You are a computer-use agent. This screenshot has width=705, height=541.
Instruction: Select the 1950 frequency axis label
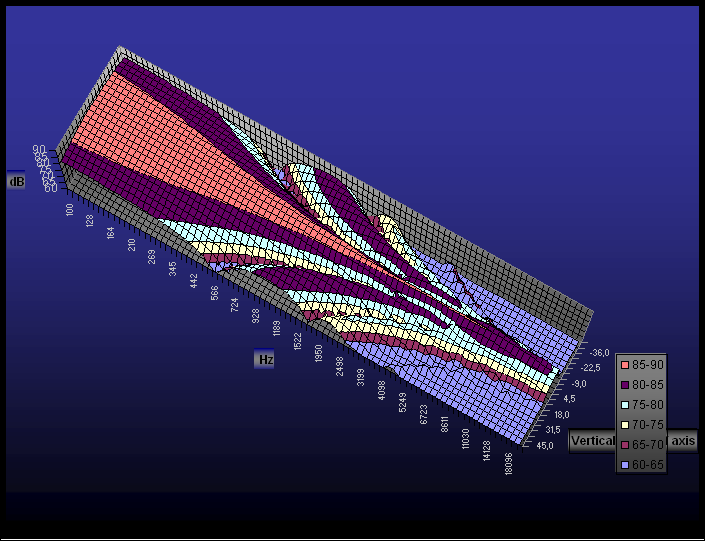pyautogui.click(x=318, y=353)
